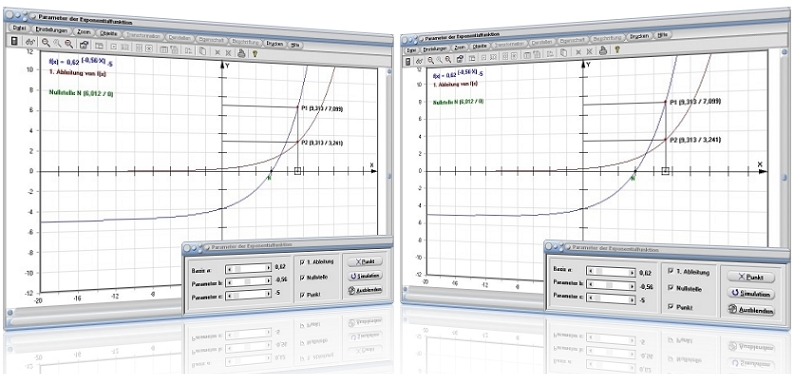794x374 pixels.
Task: Click right arrow of Parameter c slider, left panel
Action: pos(268,294)
